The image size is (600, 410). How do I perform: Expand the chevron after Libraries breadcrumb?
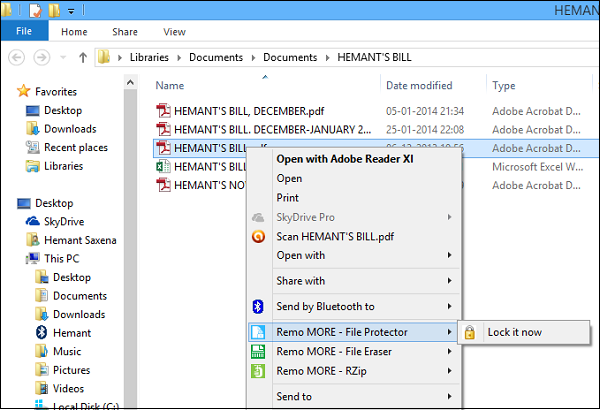(179, 58)
